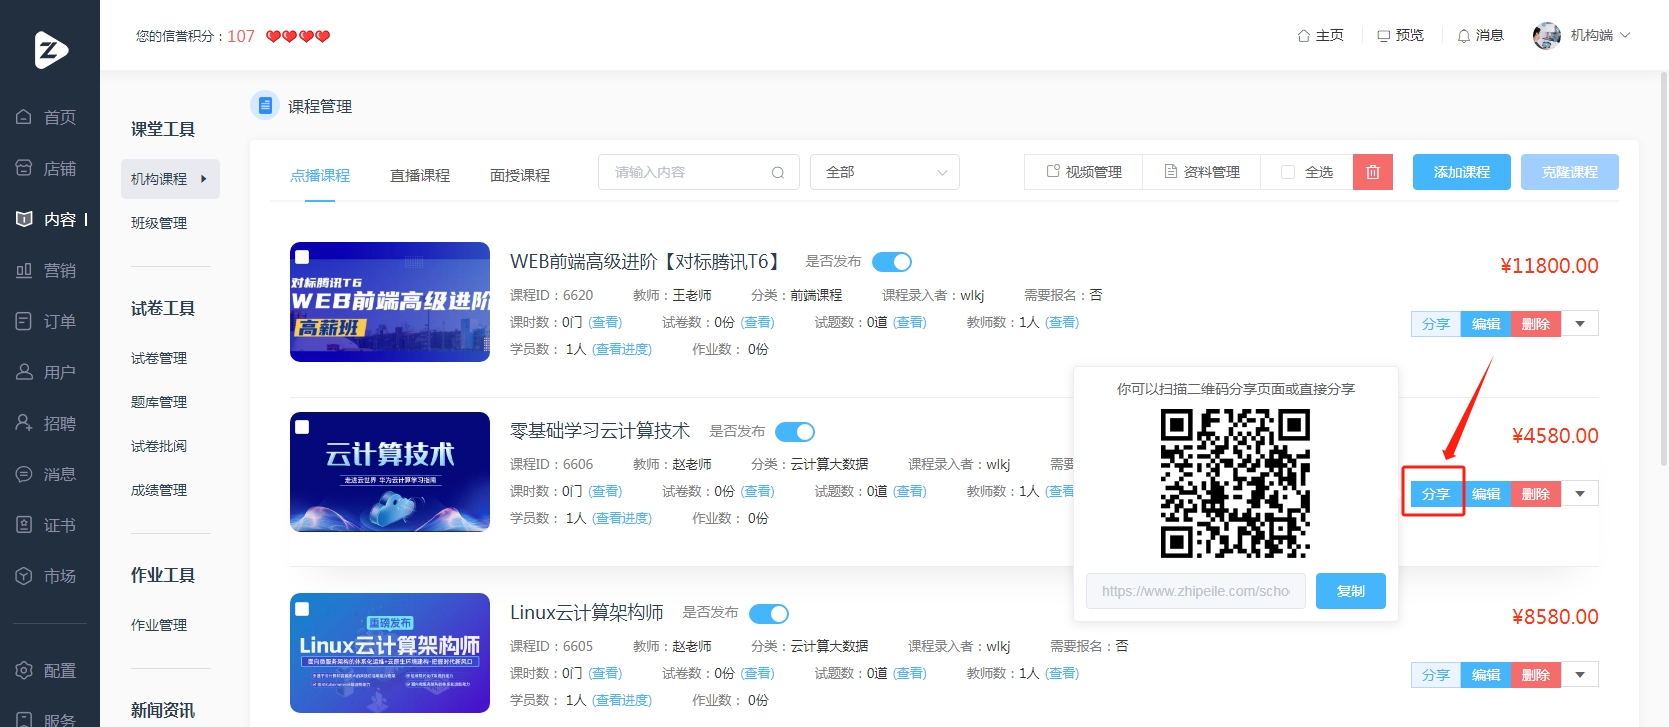Open 资料管理 material management

tap(1202, 172)
